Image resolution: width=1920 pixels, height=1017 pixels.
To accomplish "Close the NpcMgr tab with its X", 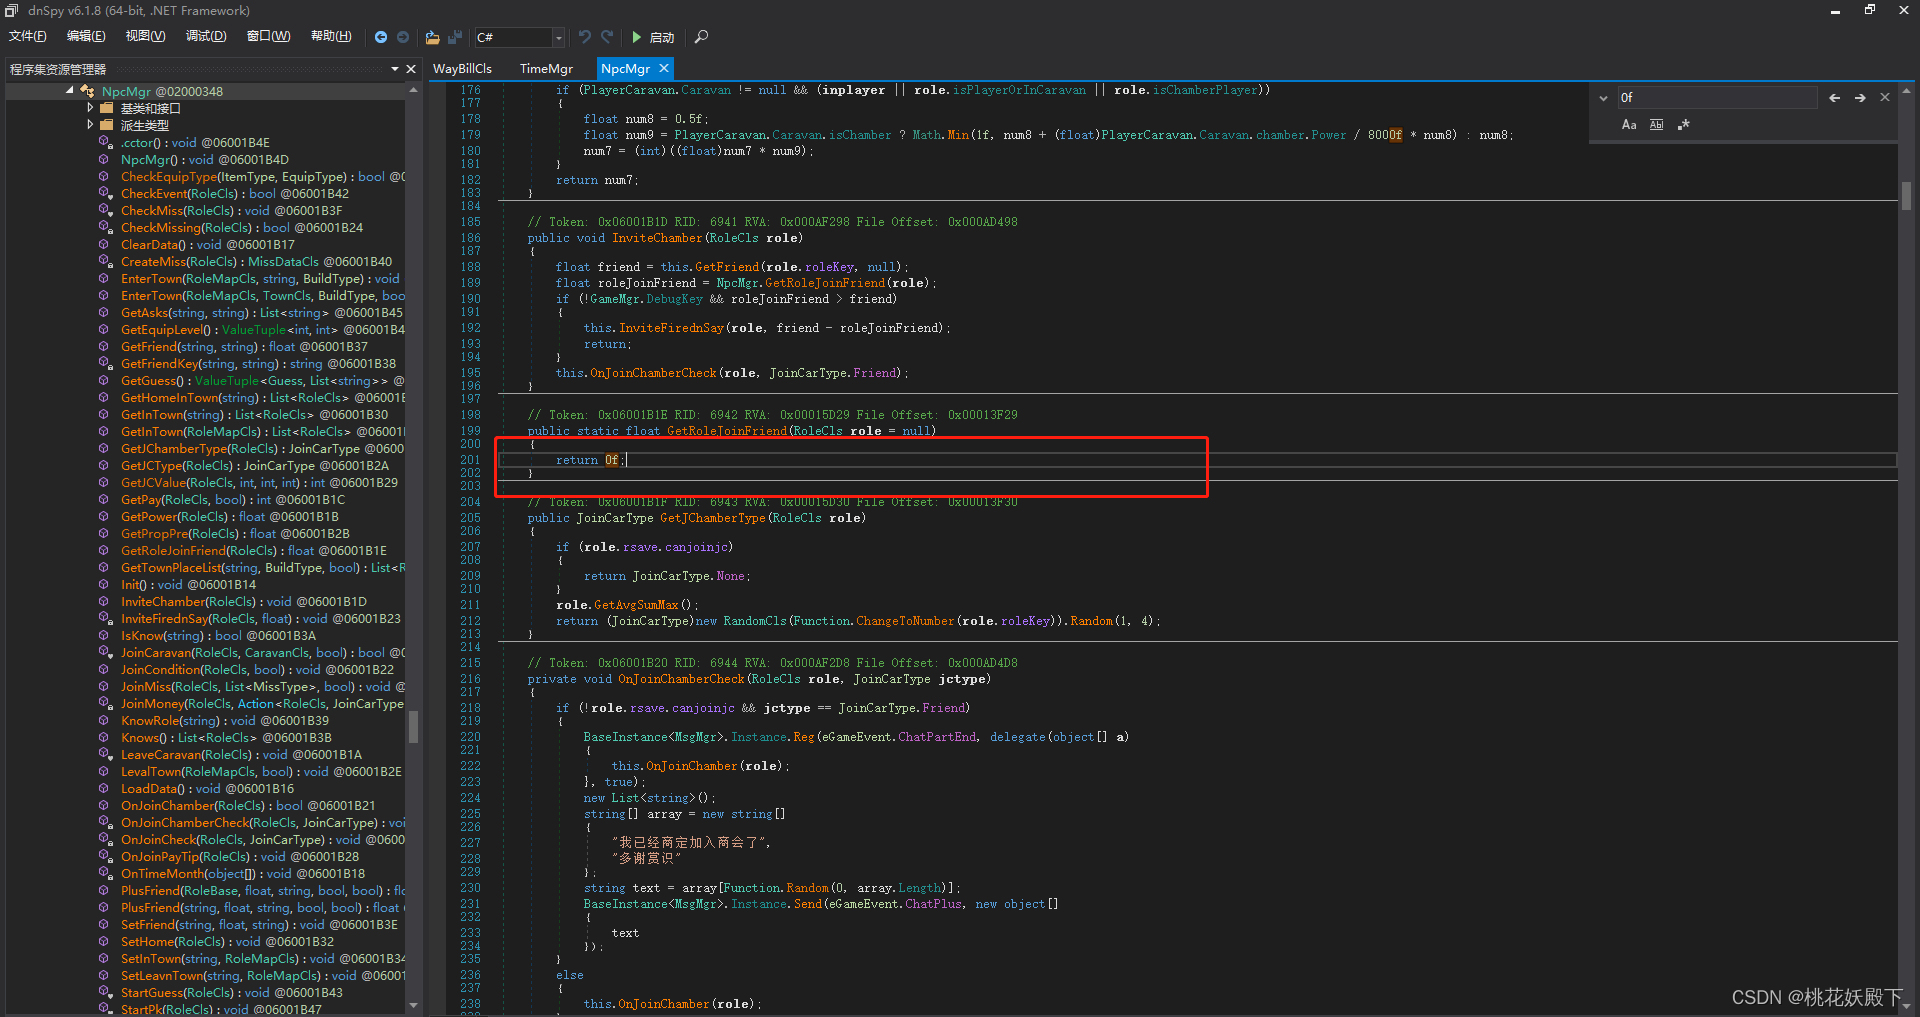I will 663,69.
